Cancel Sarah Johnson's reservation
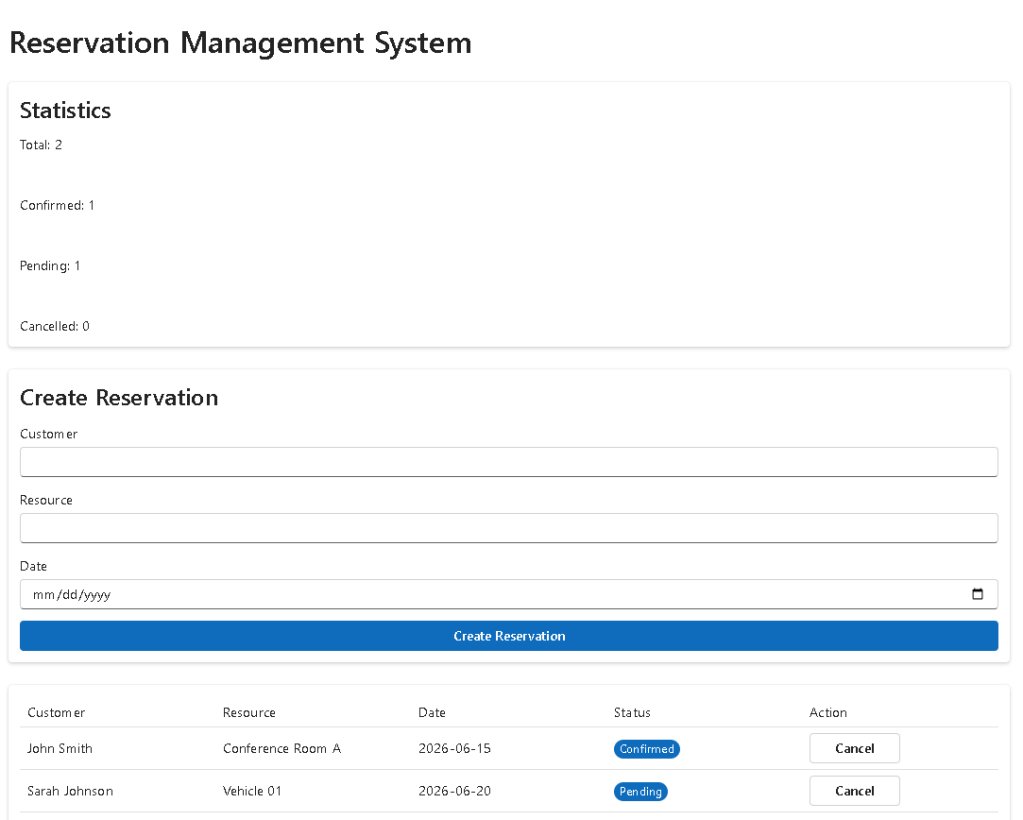 coord(854,791)
